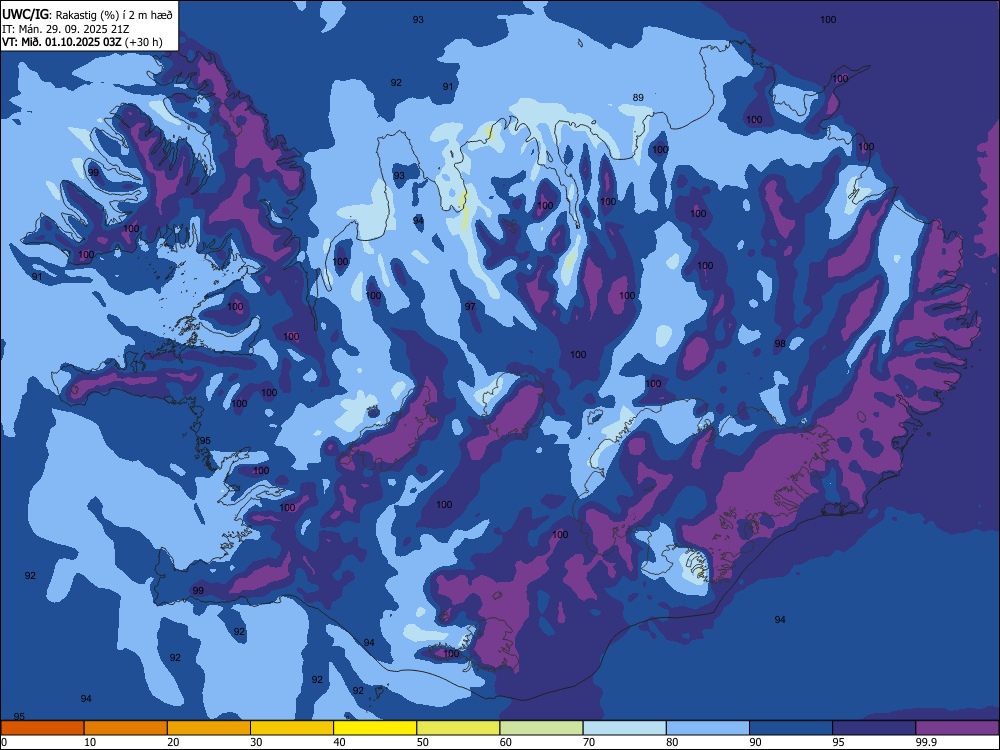Select the 'IT: Mán. 29. 09. 2025 21Z' line
The width and height of the screenshot is (1000, 750).
pyautogui.click(x=66, y=29)
